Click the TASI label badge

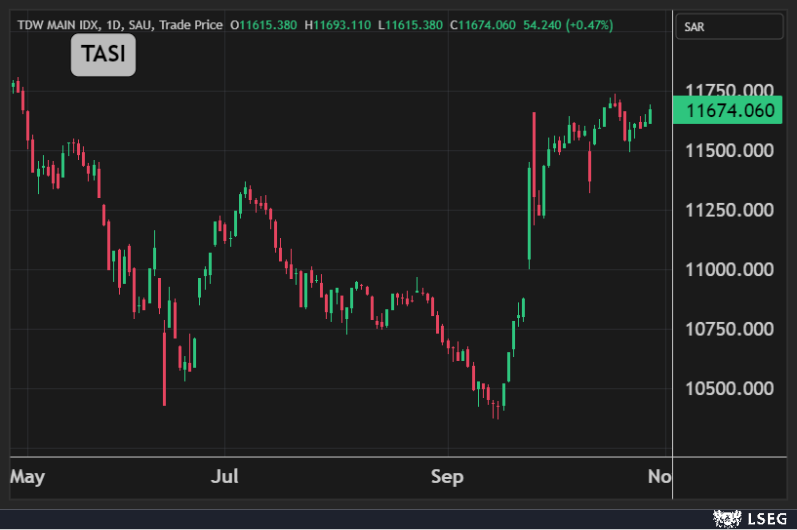(x=103, y=56)
